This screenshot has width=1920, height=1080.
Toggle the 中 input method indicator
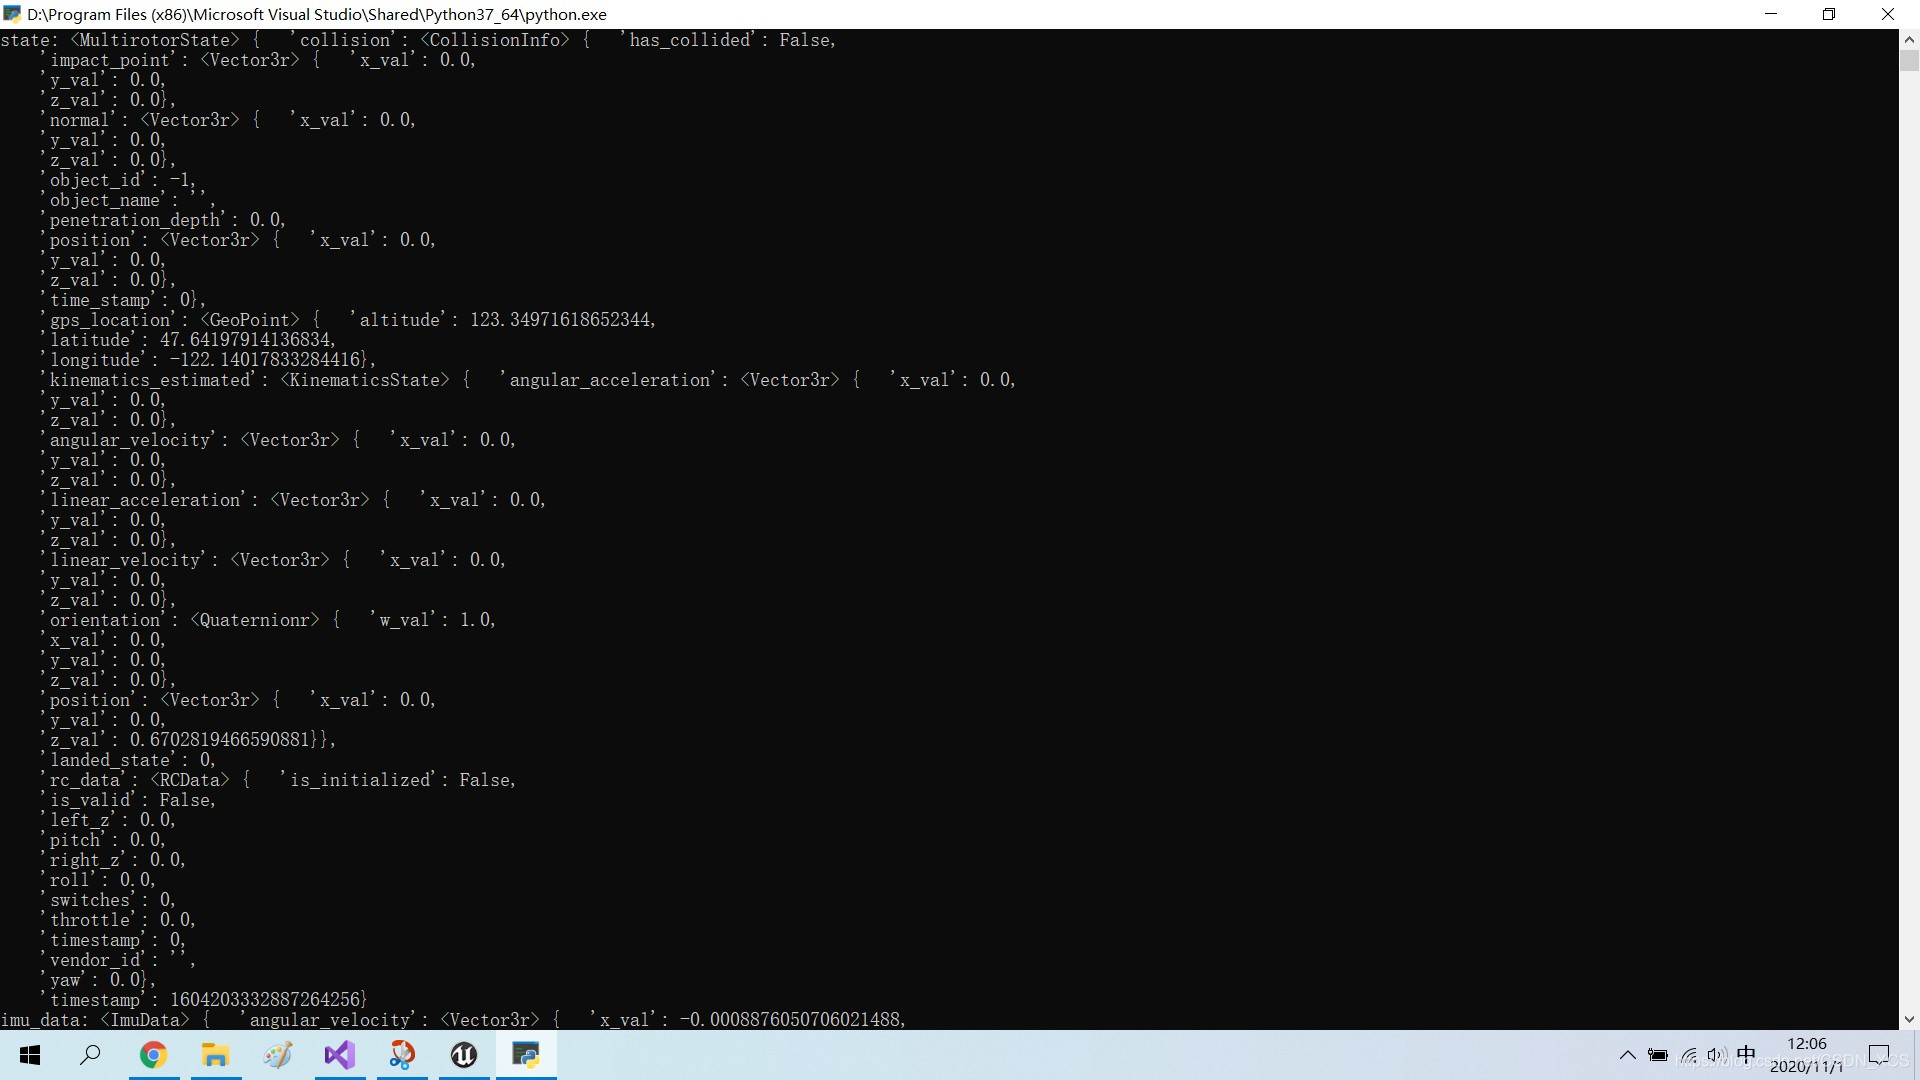pos(1746,1055)
